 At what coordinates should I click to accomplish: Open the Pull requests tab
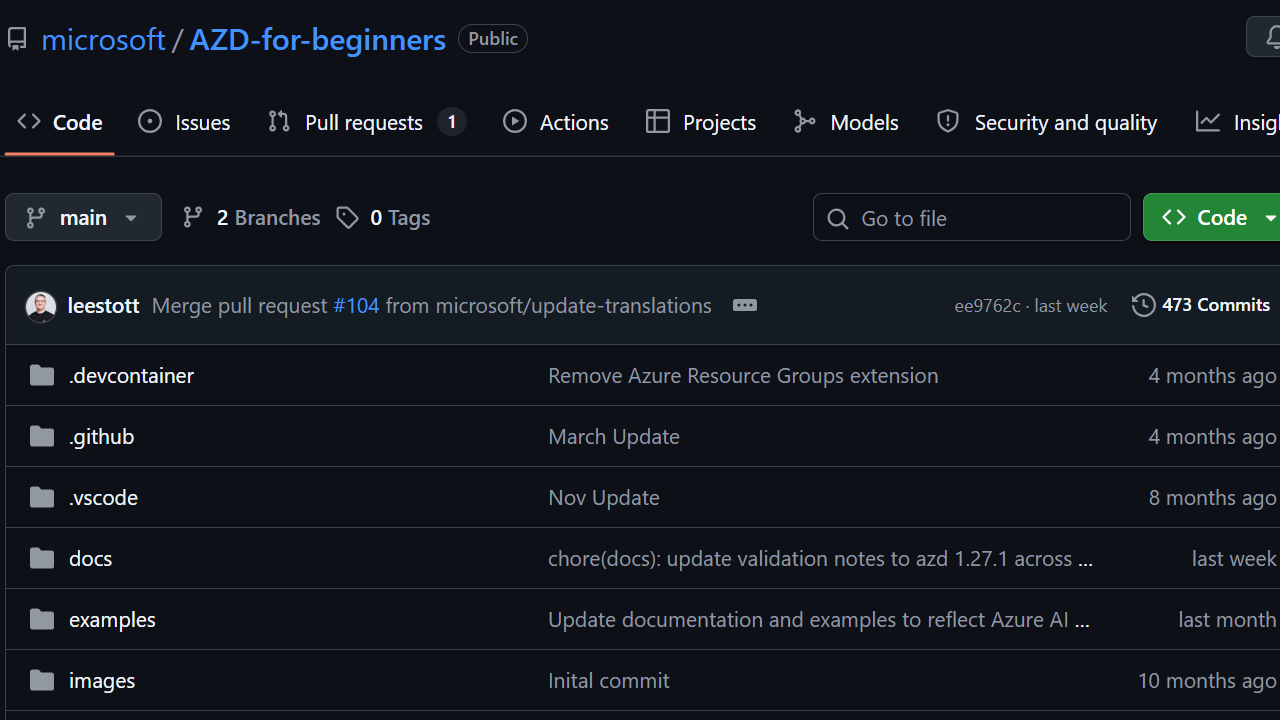coord(366,122)
